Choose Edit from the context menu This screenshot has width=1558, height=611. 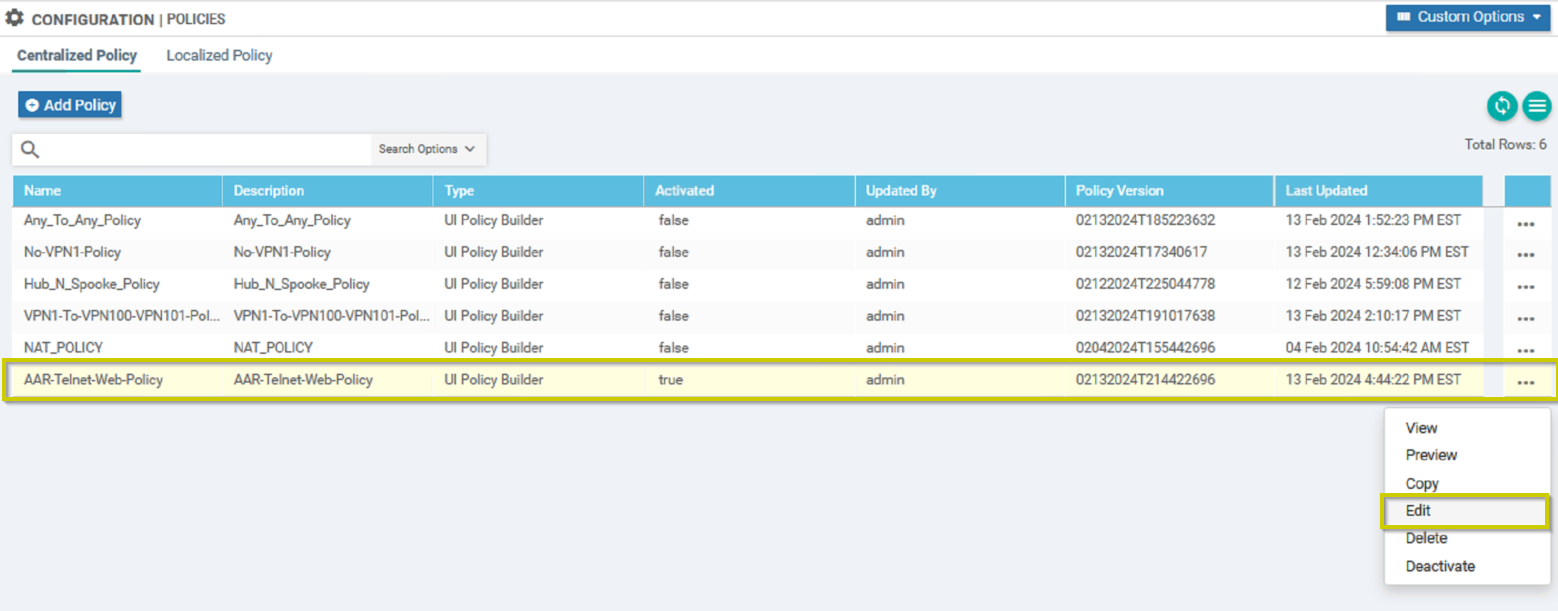tap(1465, 511)
